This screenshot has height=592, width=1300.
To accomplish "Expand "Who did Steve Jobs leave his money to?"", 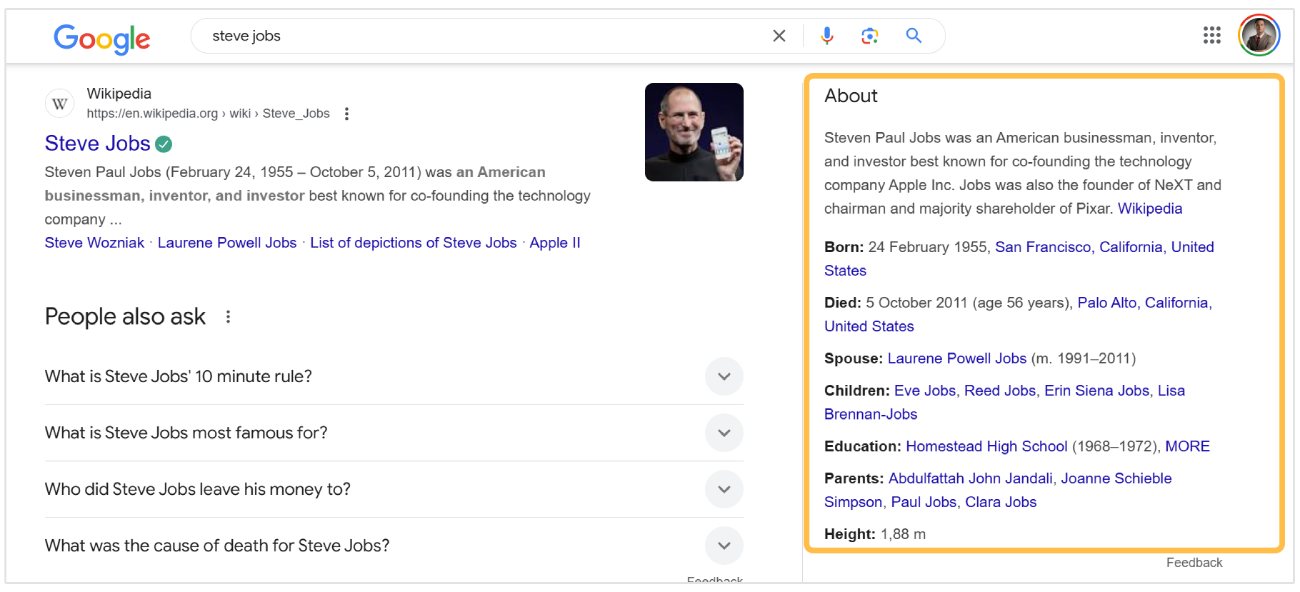I will tap(724, 490).
